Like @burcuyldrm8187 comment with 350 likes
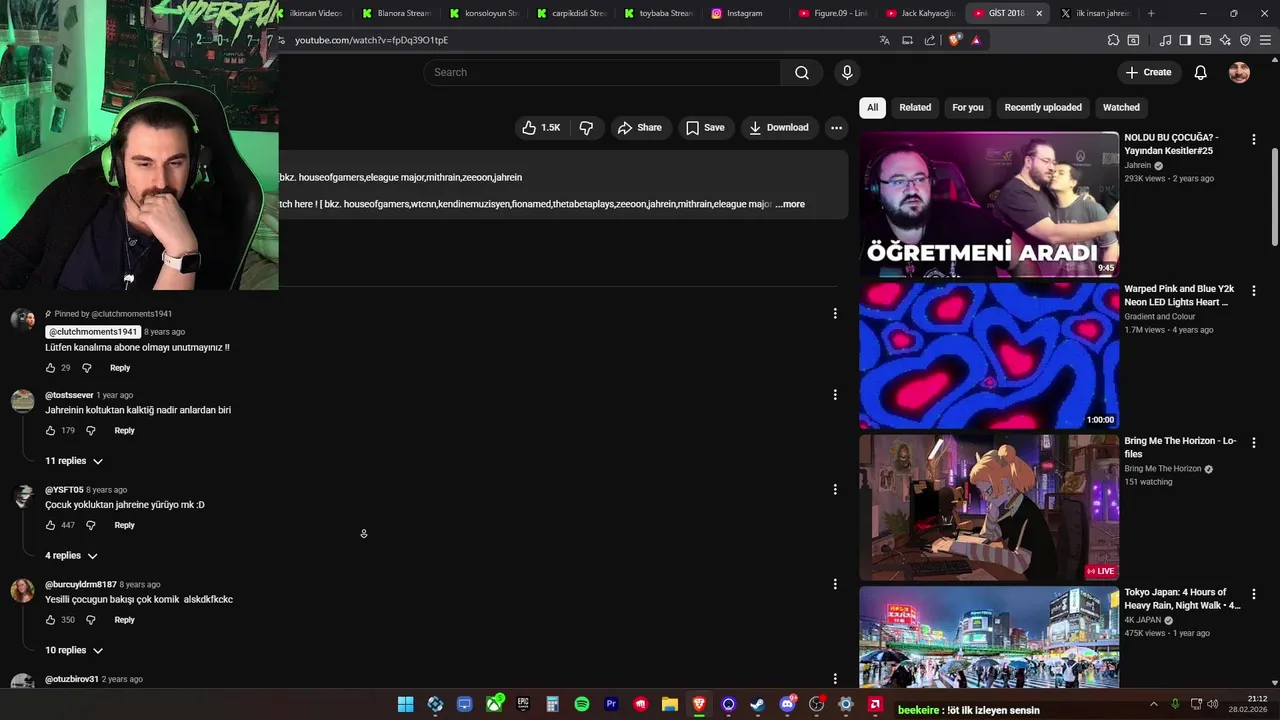1280x720 pixels. tap(50, 620)
